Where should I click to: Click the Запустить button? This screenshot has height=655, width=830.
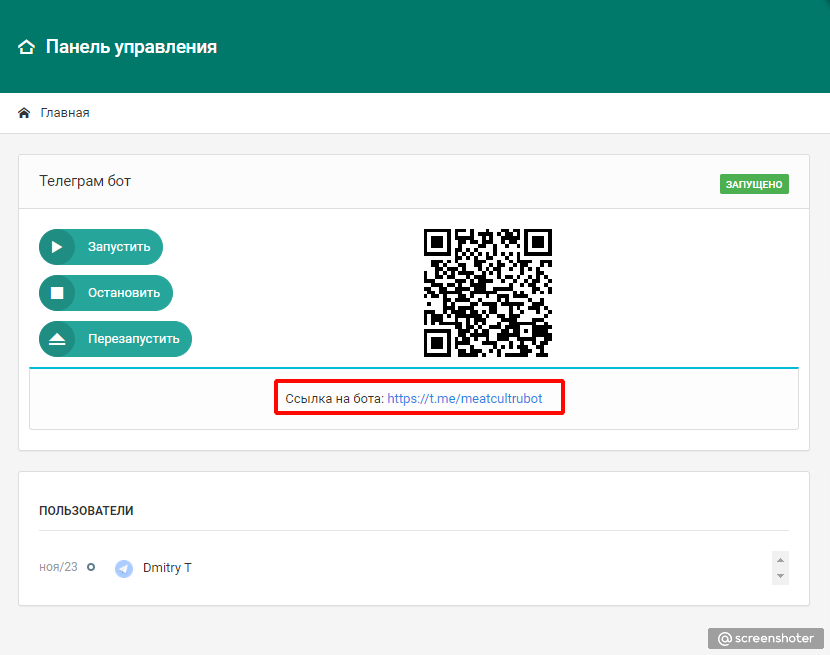101,247
